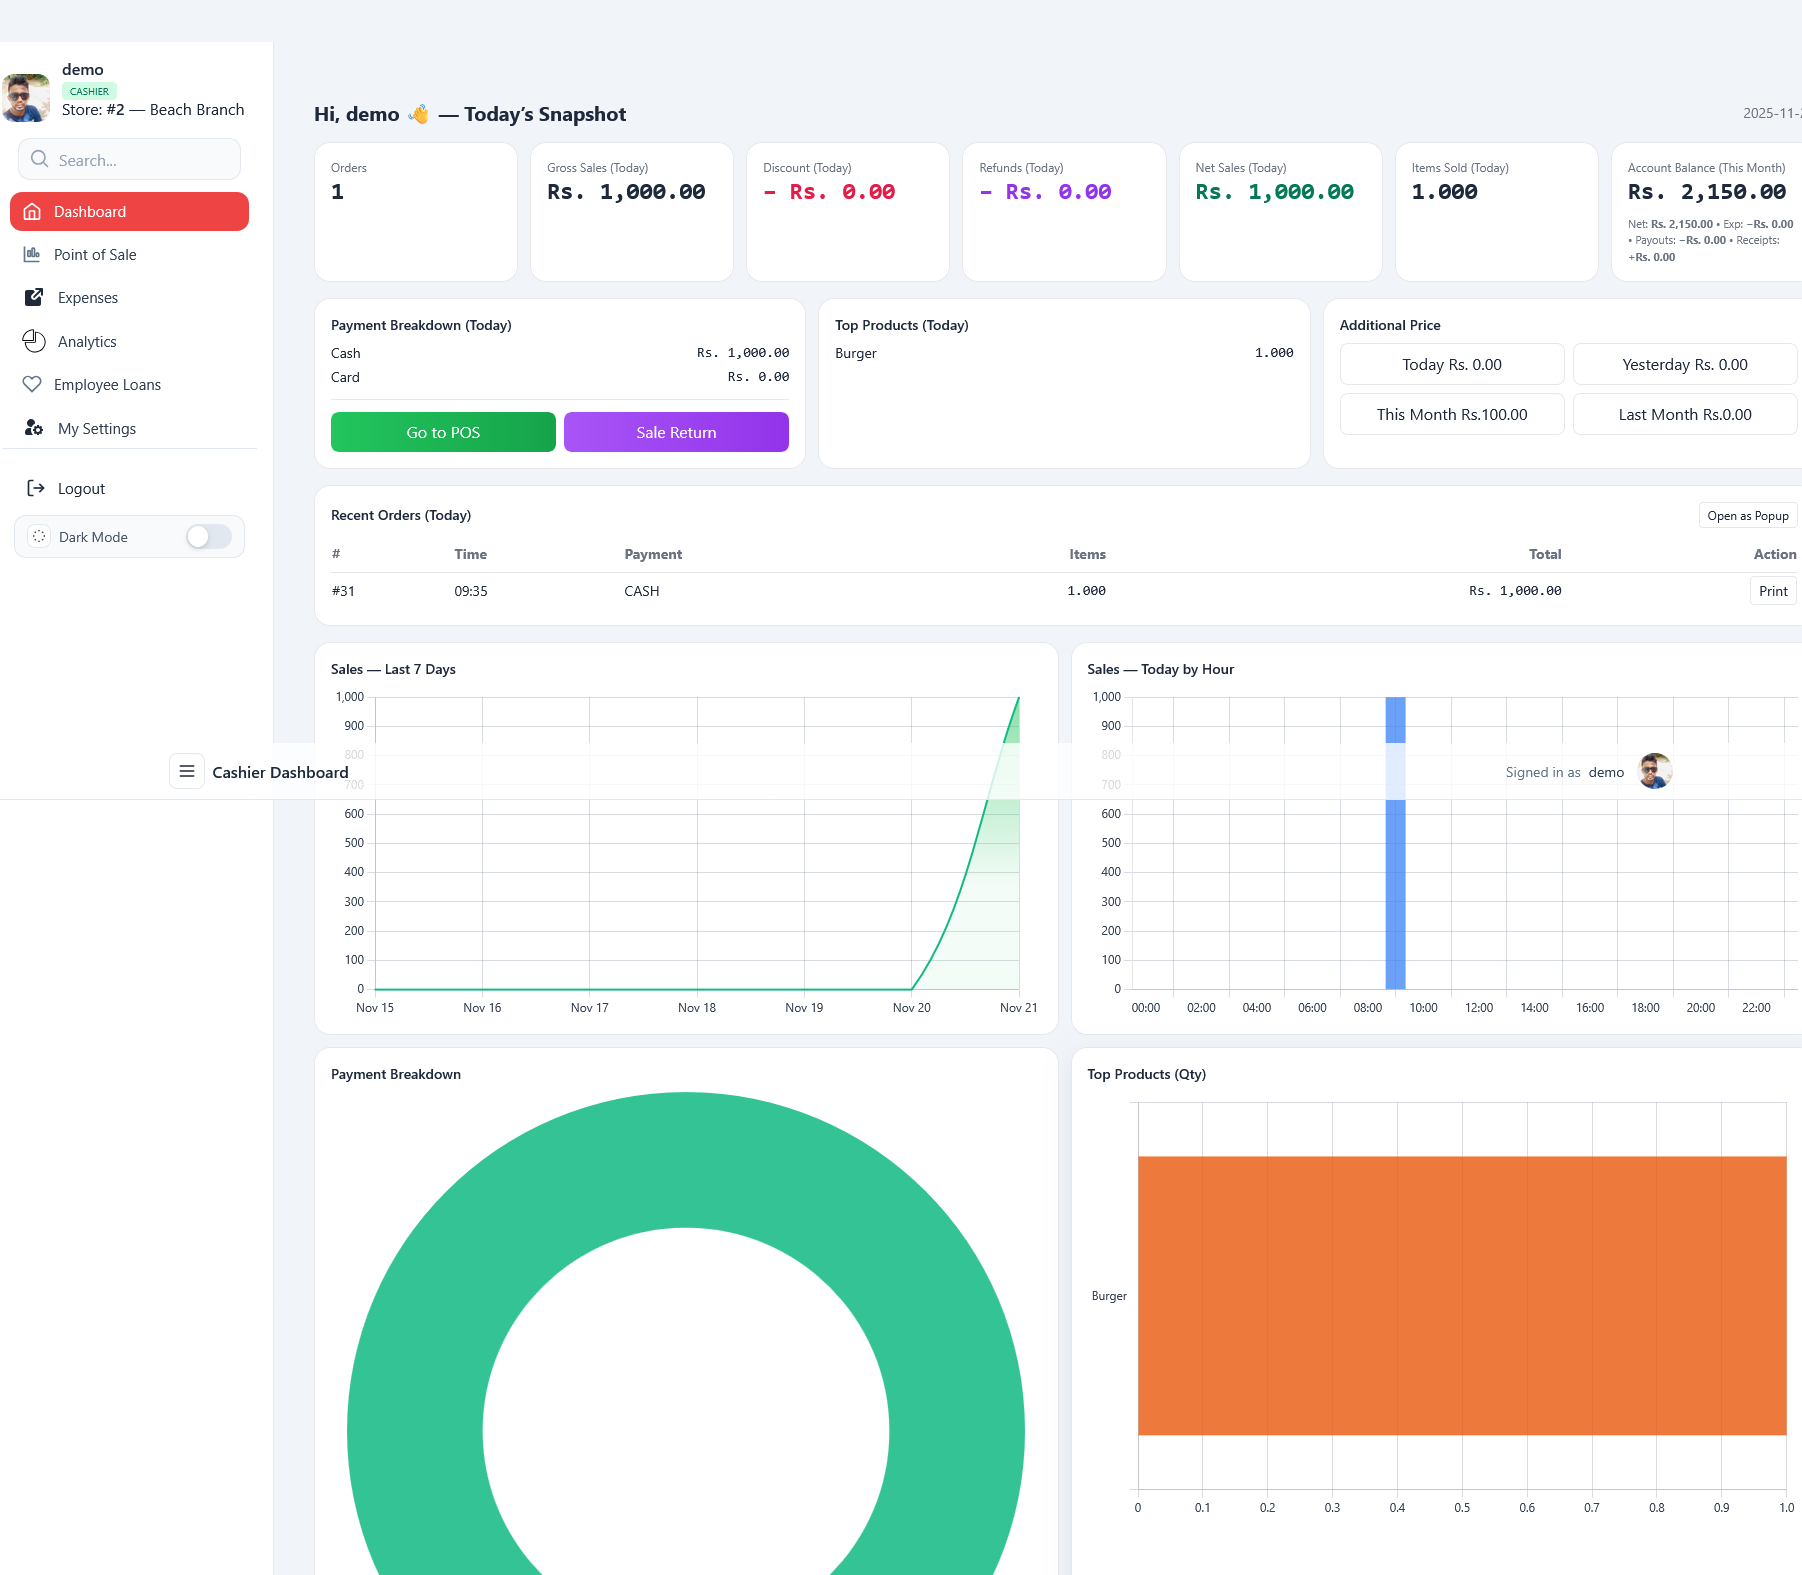Image resolution: width=1802 pixels, height=1575 pixels.
Task: Click the Go to POS button
Action: point(442,431)
